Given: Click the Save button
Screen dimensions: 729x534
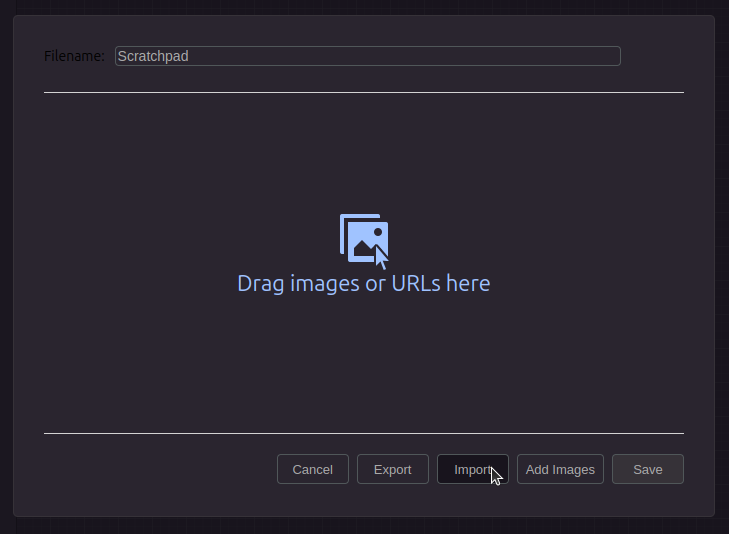Looking at the screenshot, I should pos(647,469).
